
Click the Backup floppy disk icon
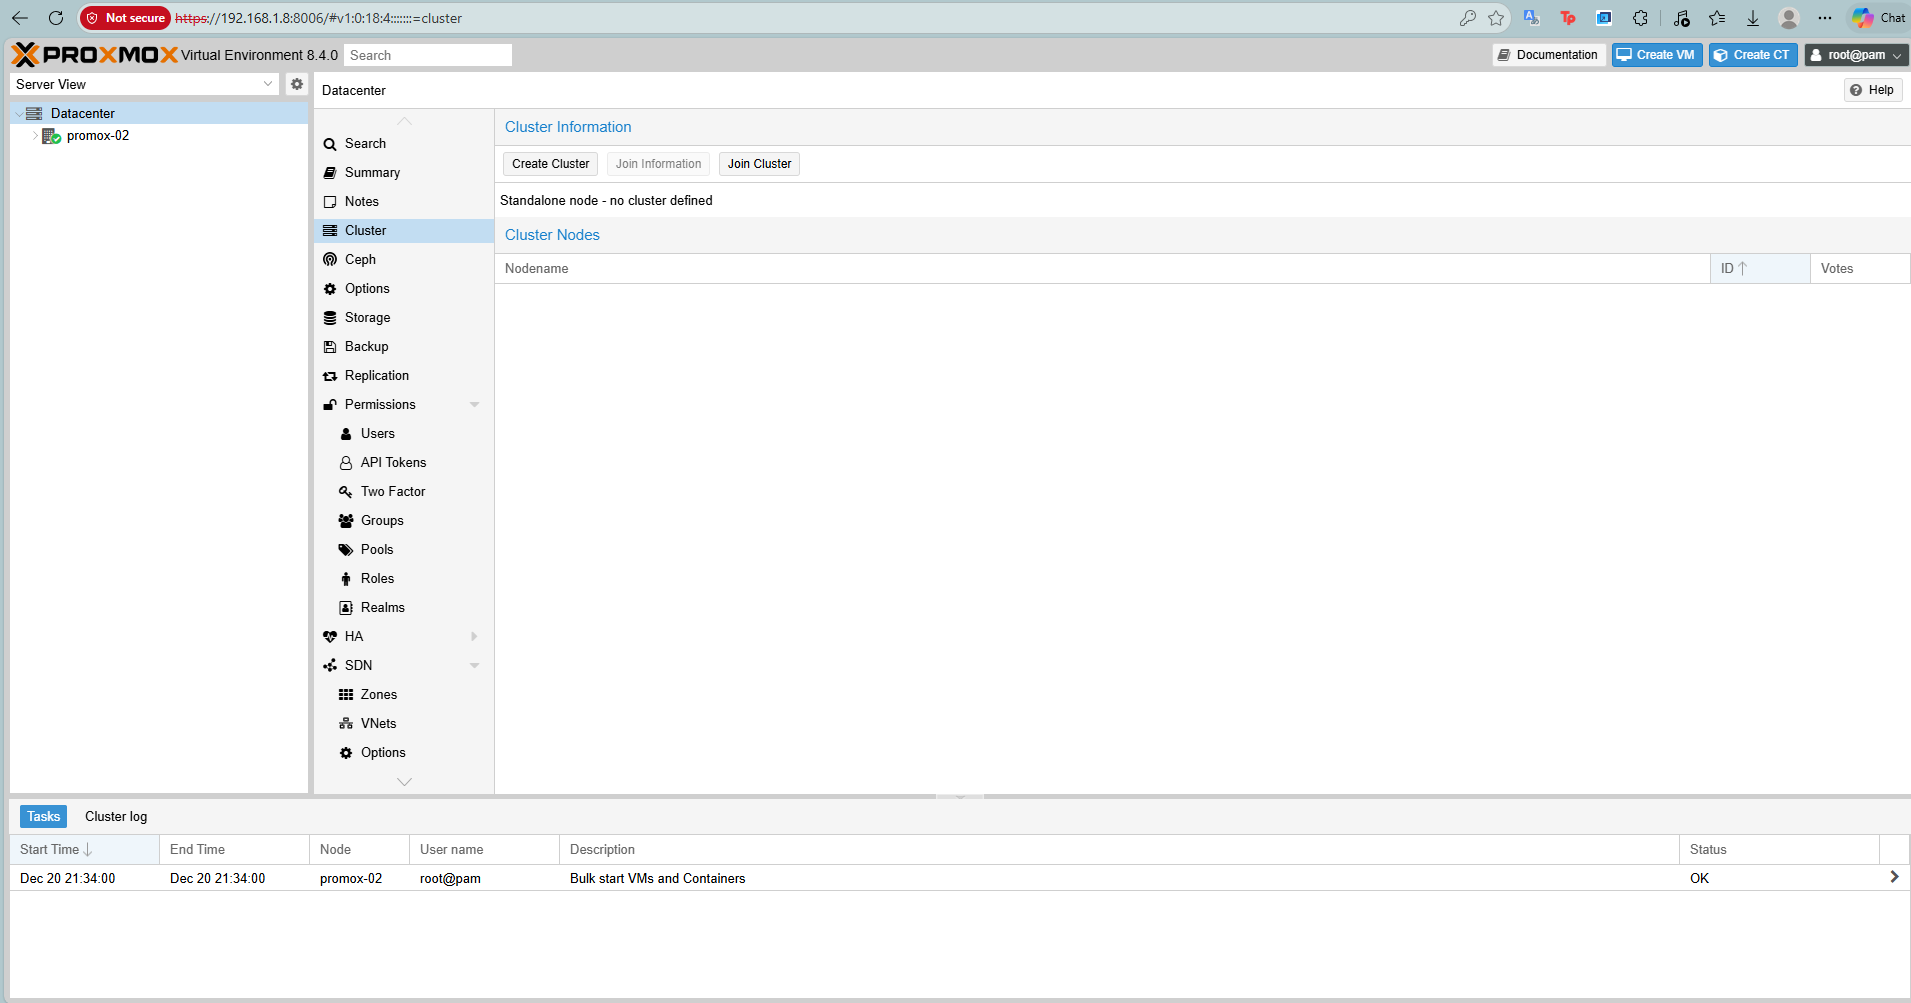coord(330,347)
